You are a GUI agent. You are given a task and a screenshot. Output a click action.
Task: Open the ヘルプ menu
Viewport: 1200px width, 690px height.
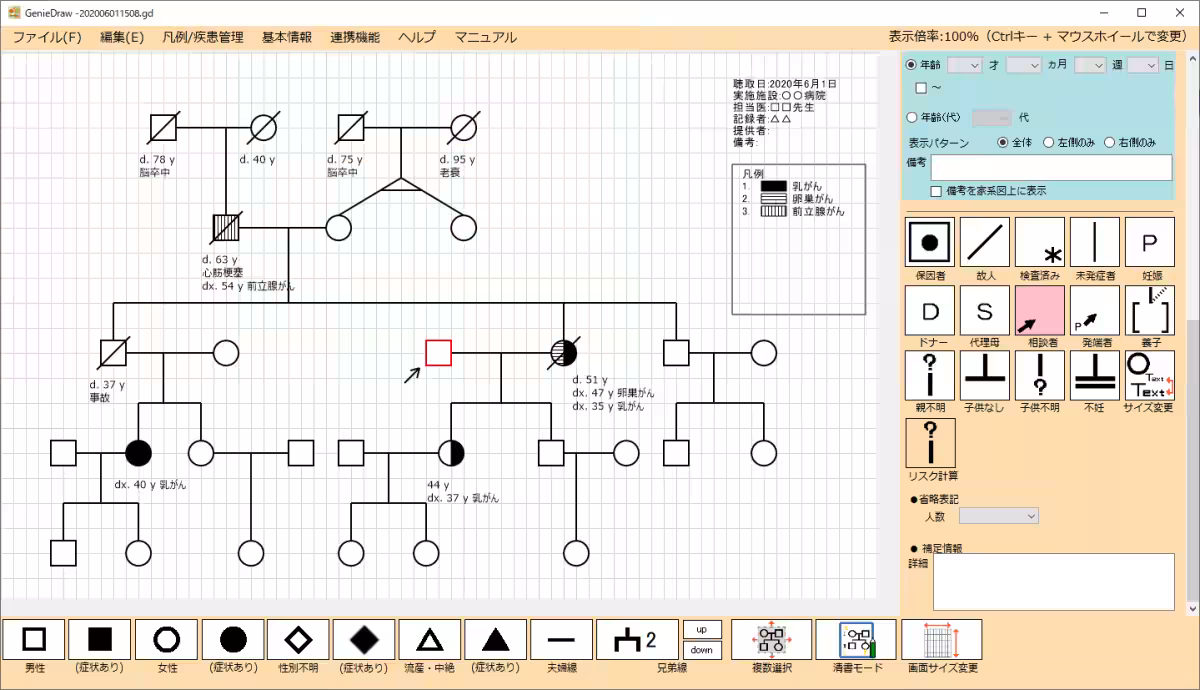pyautogui.click(x=417, y=37)
